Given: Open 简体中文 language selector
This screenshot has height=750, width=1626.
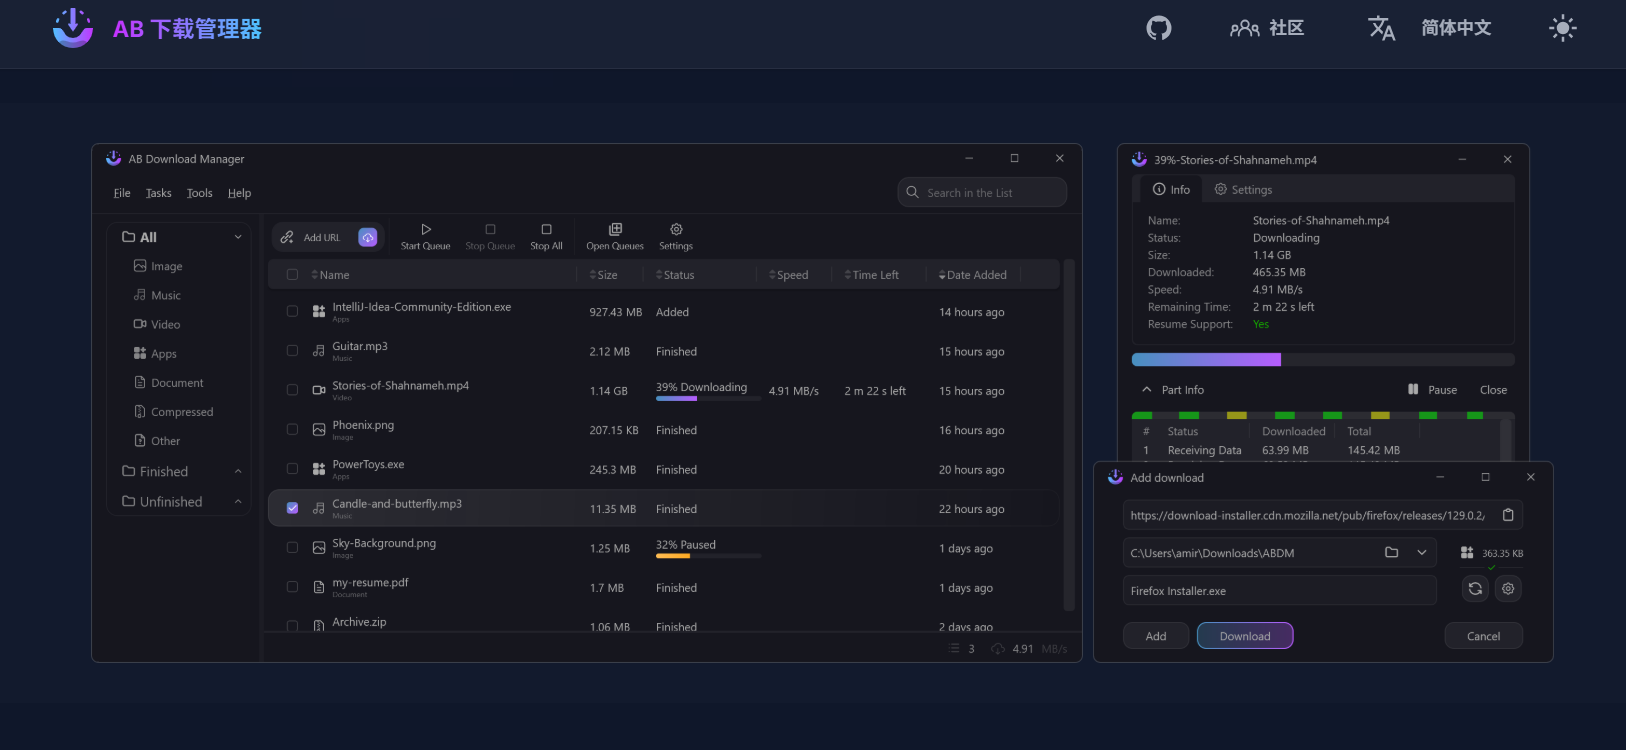Looking at the screenshot, I should tap(1456, 28).
